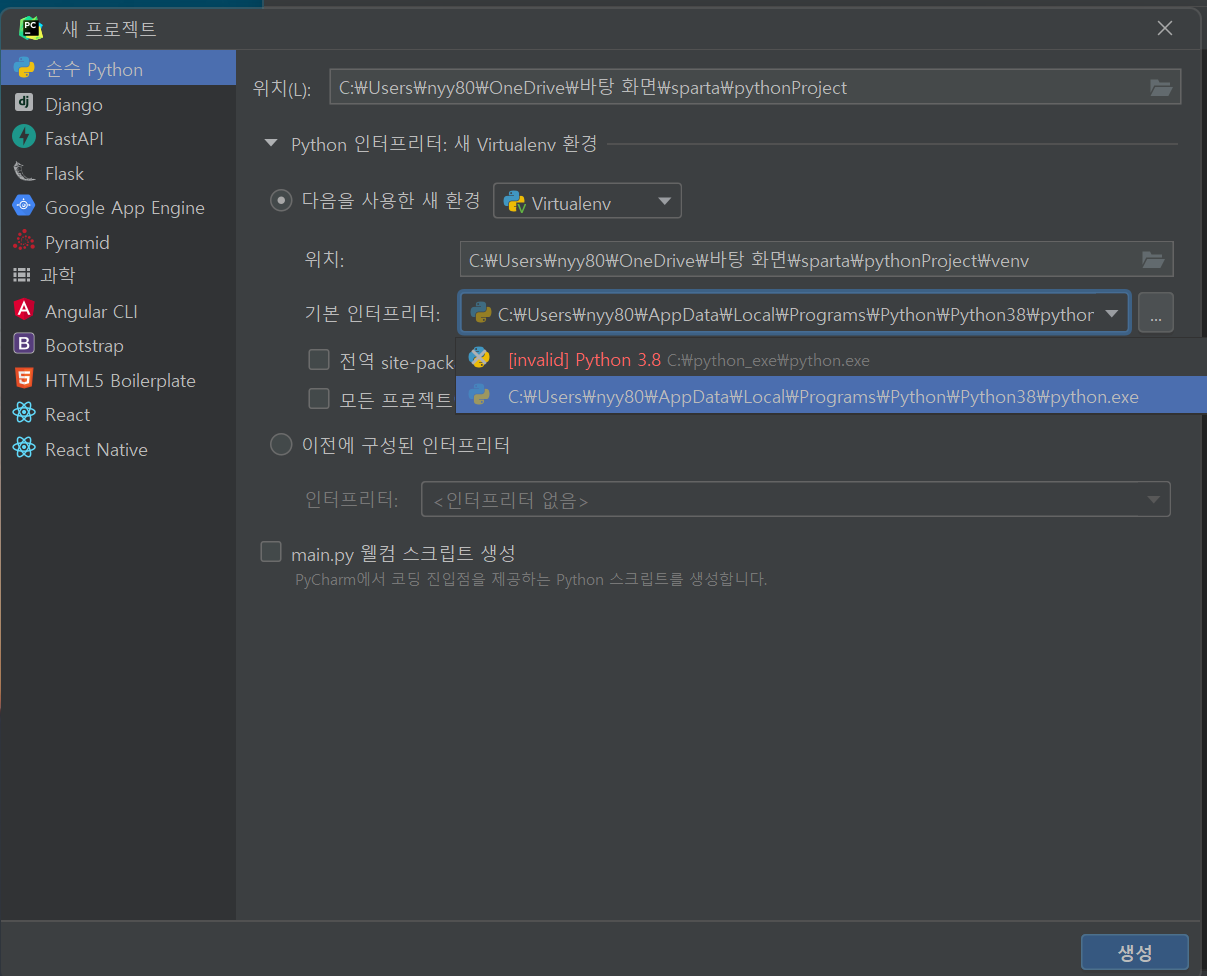The image size is (1207, 976).
Task: Click the 생성 button
Action: [x=1134, y=952]
